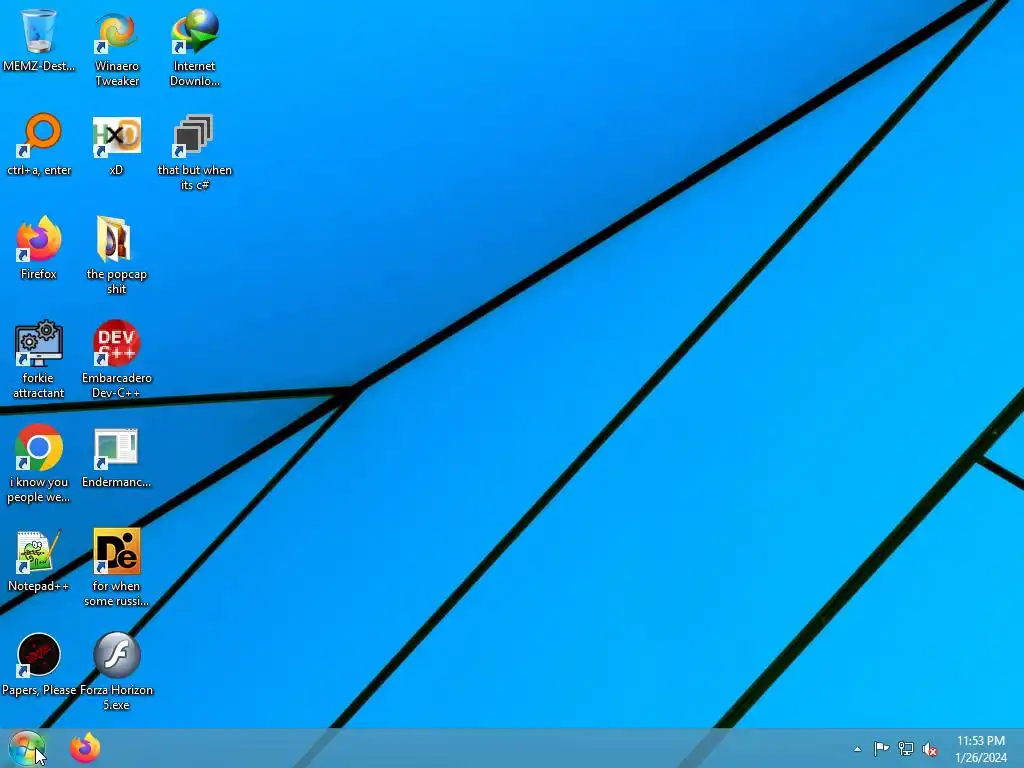Image resolution: width=1024 pixels, height=768 pixels.
Task: Open muted volume tray icon
Action: (930, 749)
